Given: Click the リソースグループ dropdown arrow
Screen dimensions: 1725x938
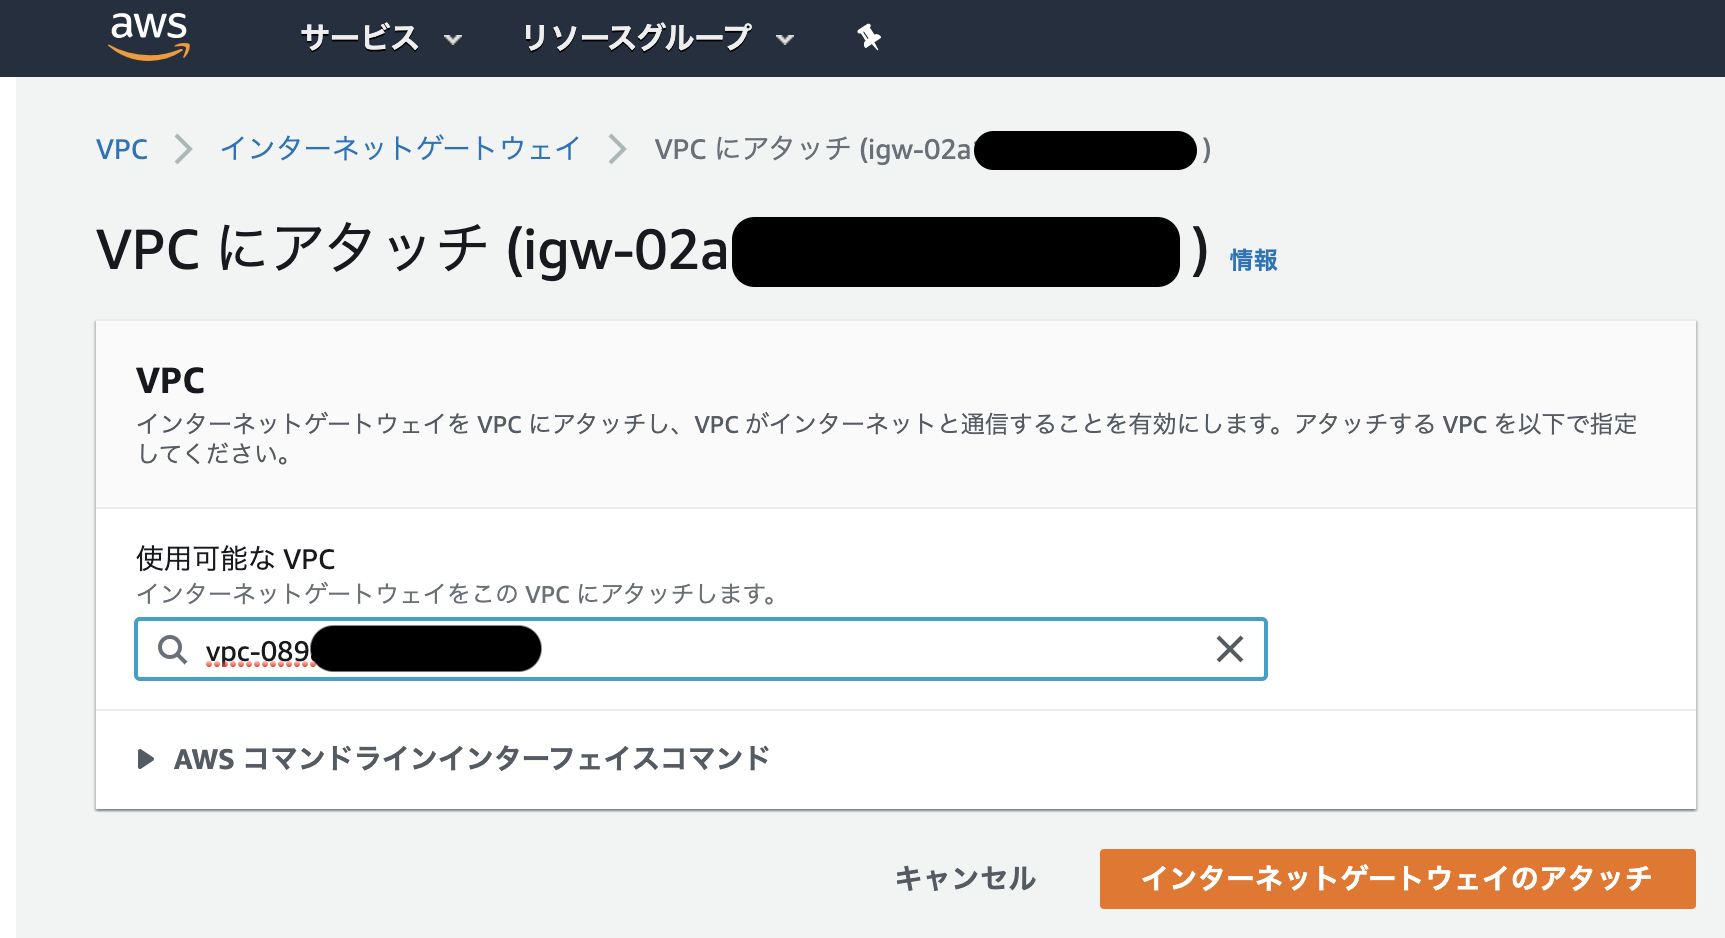Looking at the screenshot, I should [785, 40].
